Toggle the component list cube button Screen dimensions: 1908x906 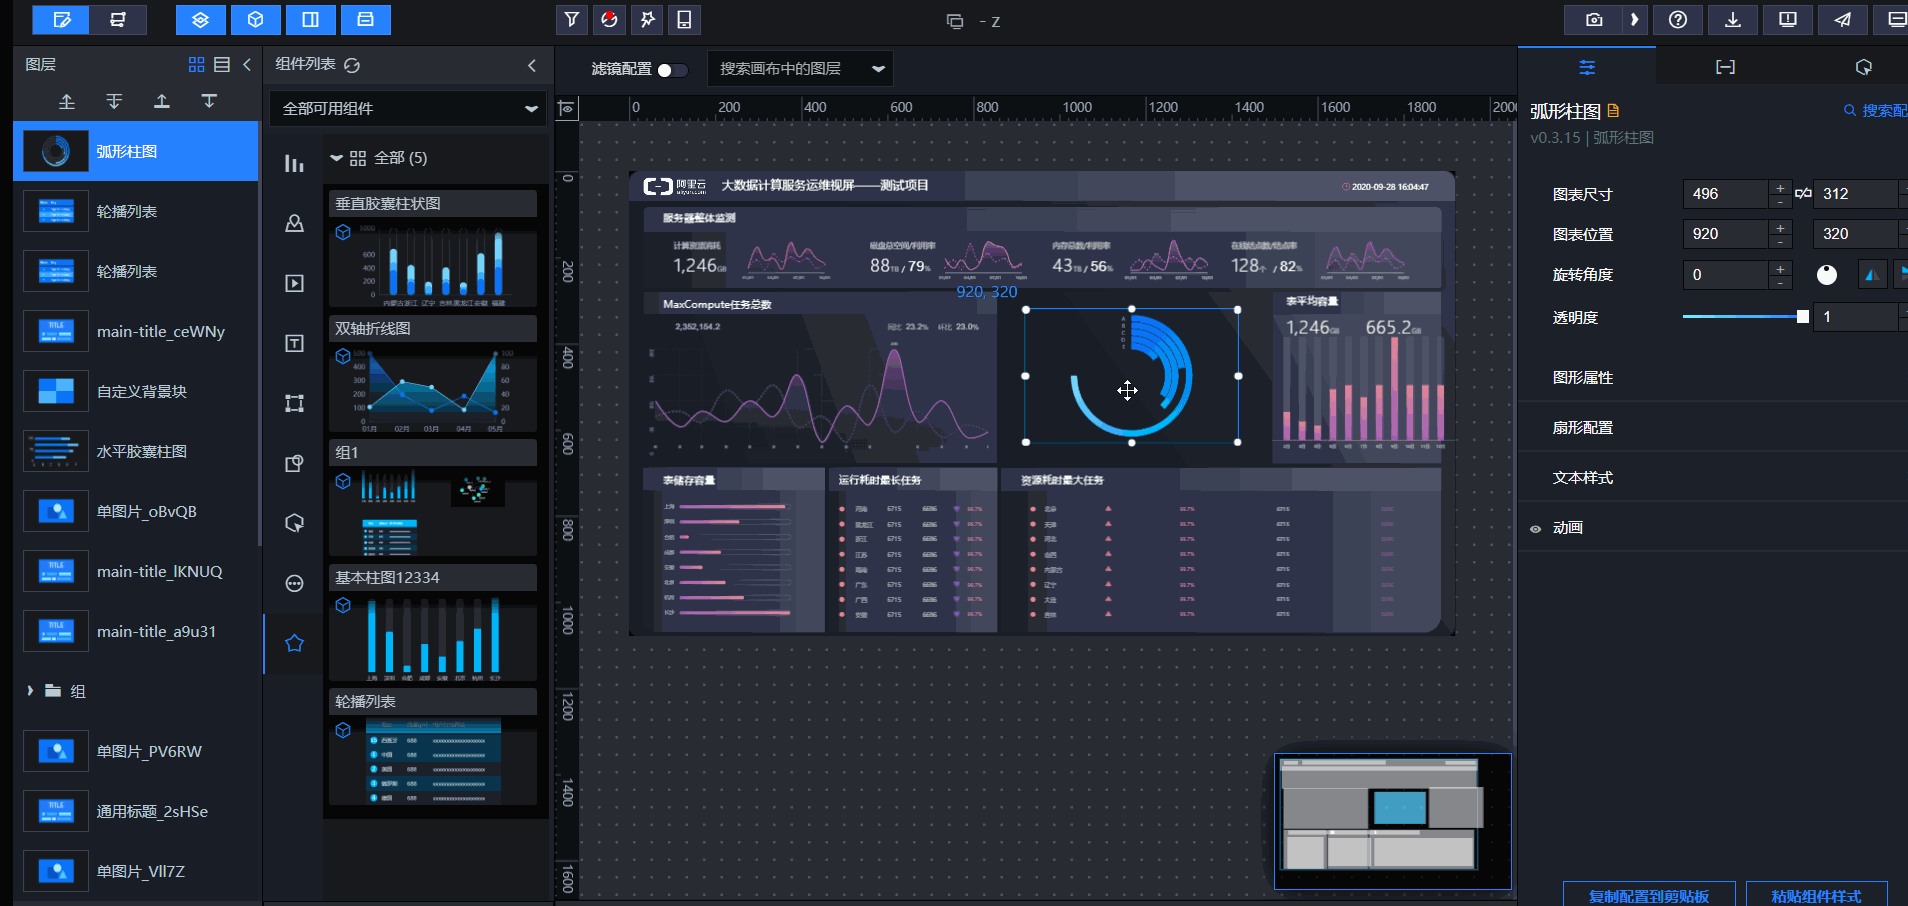coord(255,19)
